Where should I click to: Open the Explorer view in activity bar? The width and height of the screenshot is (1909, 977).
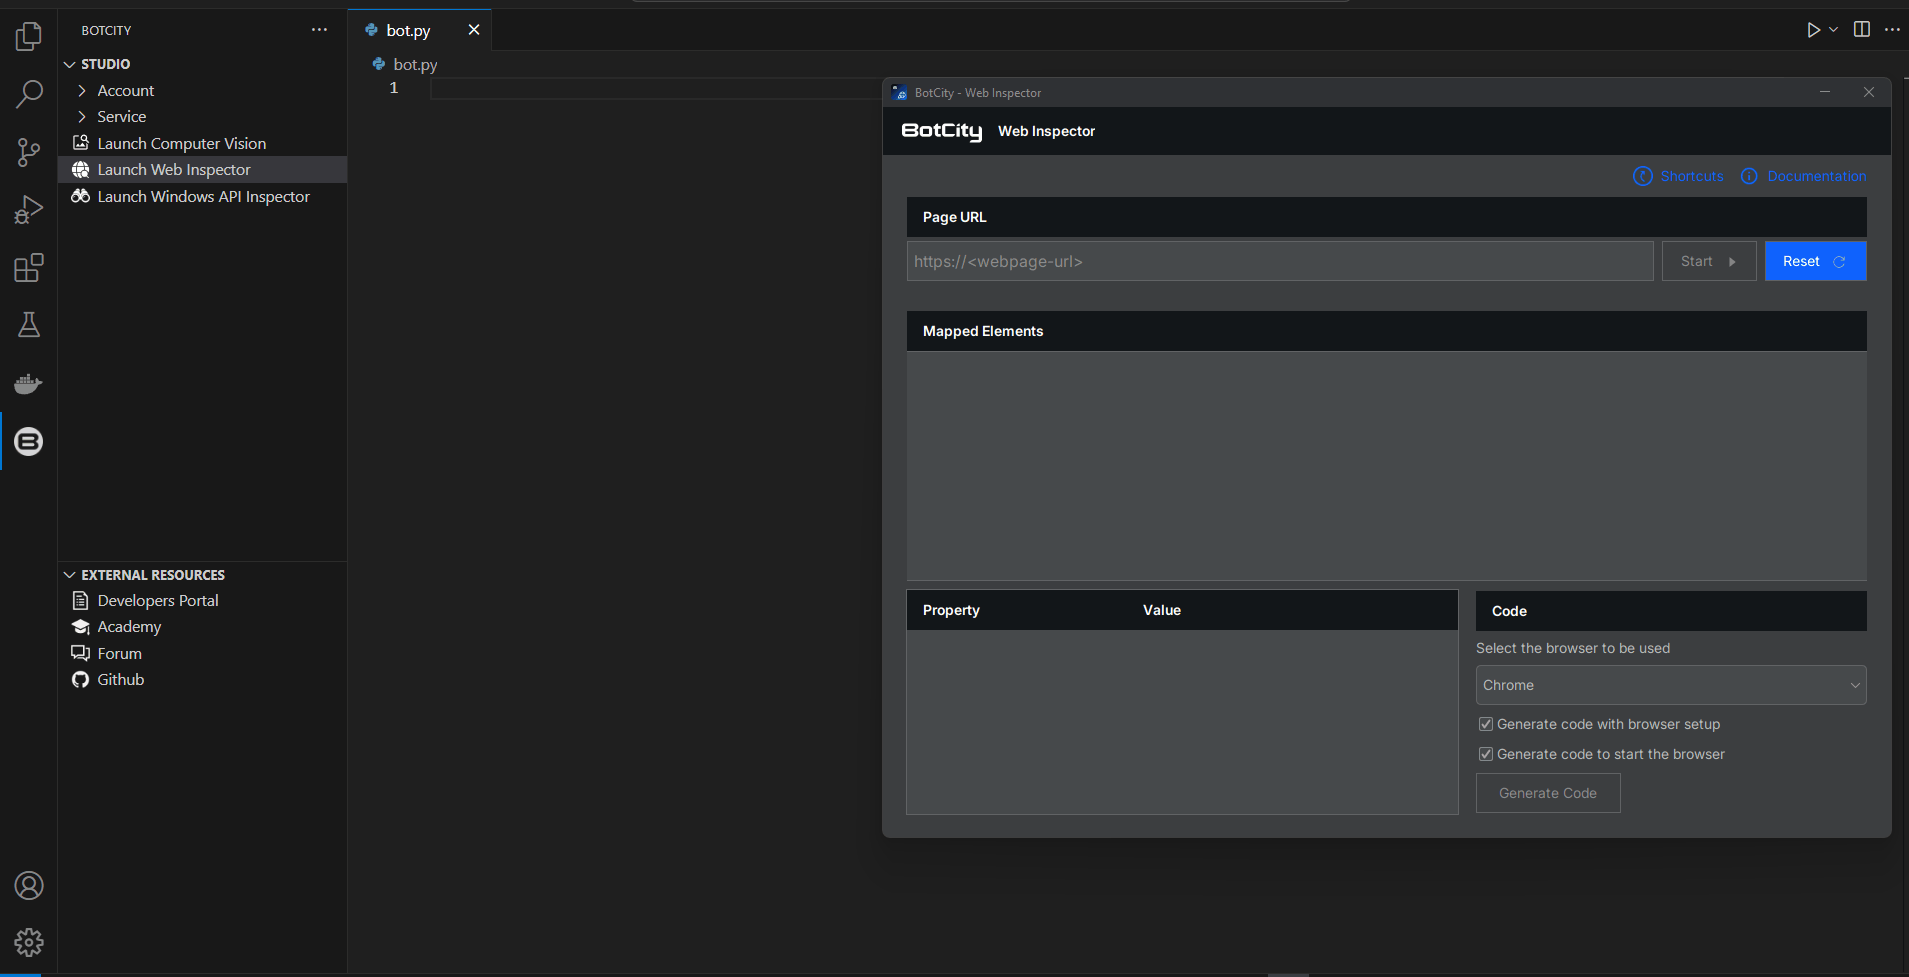(29, 37)
